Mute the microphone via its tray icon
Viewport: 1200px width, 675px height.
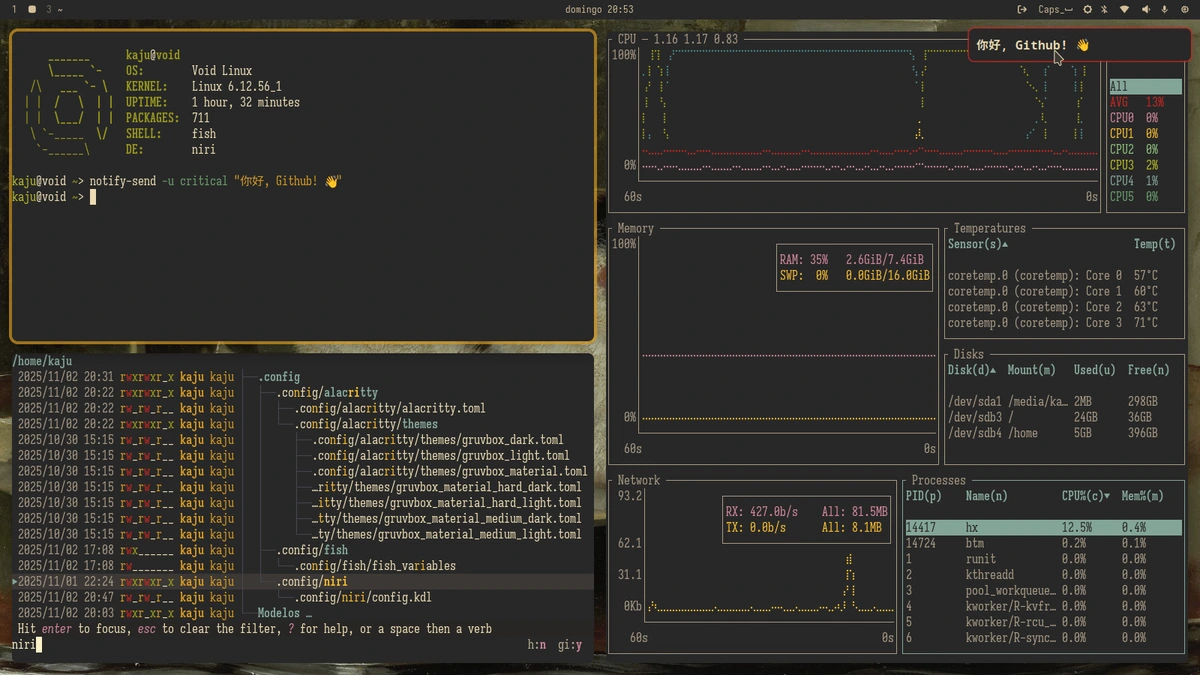(x=1164, y=9)
